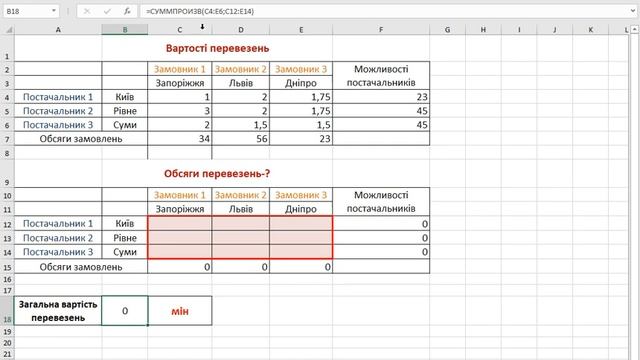This screenshot has width=640, height=360.
Task: Click 'Можливості постачальників' header in upper table
Action: tap(381, 76)
